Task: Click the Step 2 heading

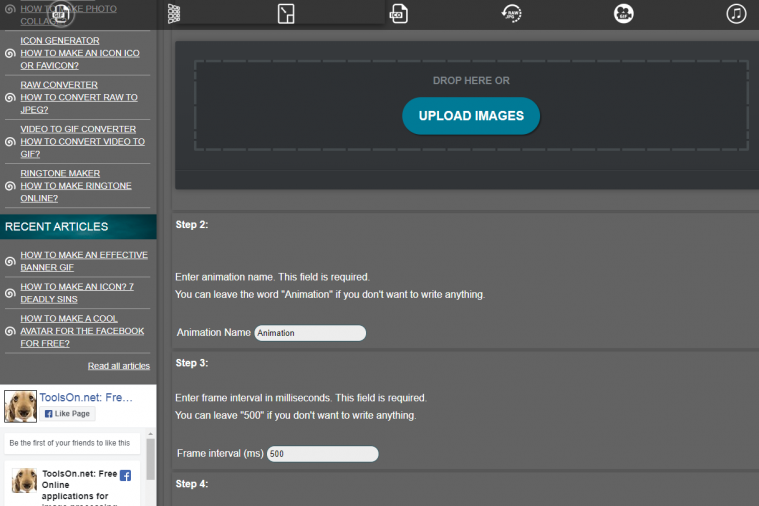Action: point(192,225)
